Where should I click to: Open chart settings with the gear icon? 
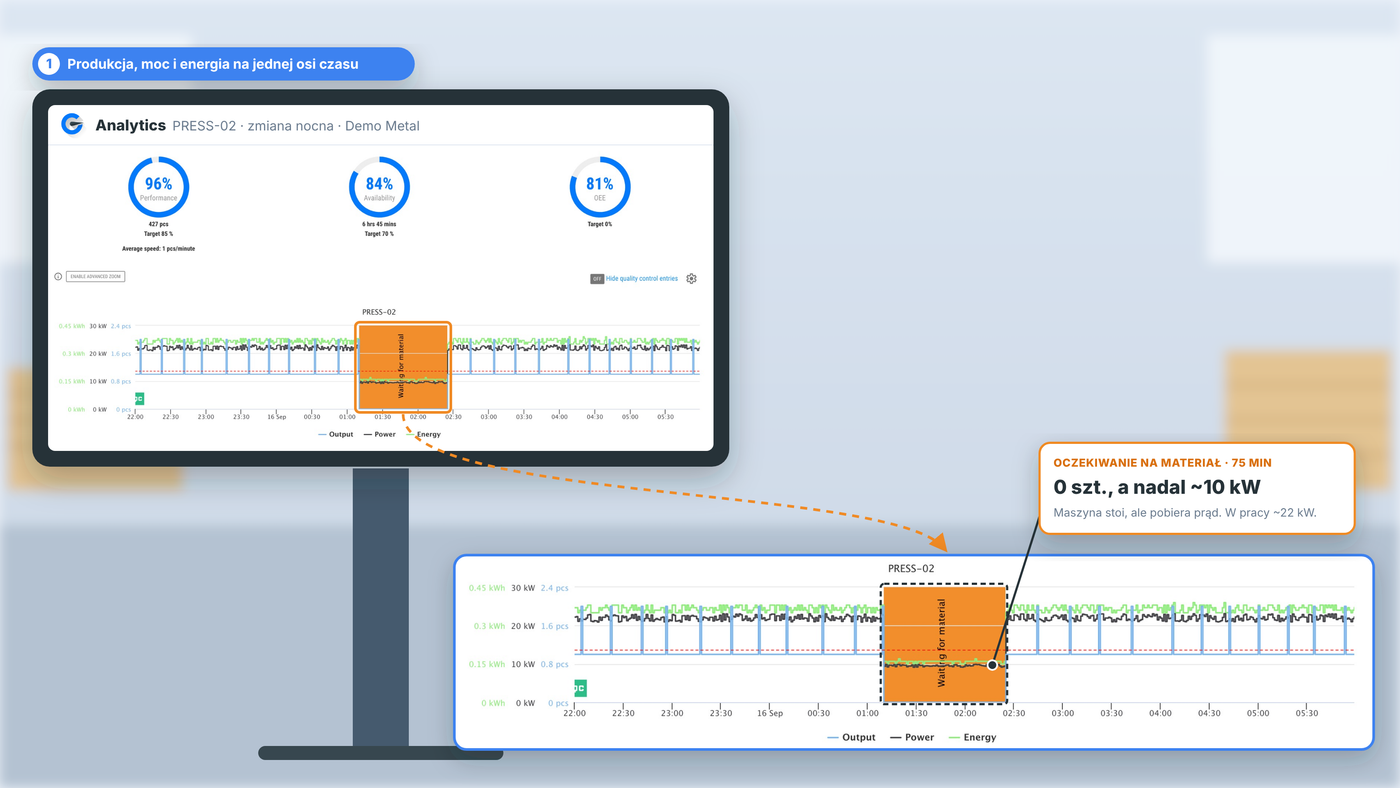click(691, 279)
